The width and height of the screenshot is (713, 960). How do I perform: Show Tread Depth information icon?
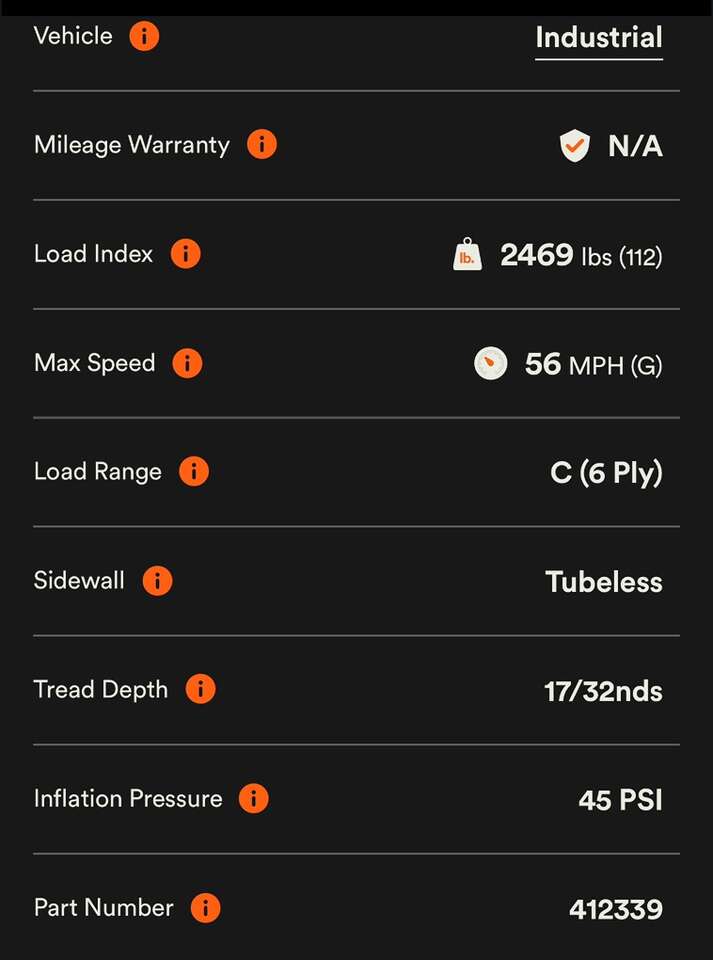point(200,690)
